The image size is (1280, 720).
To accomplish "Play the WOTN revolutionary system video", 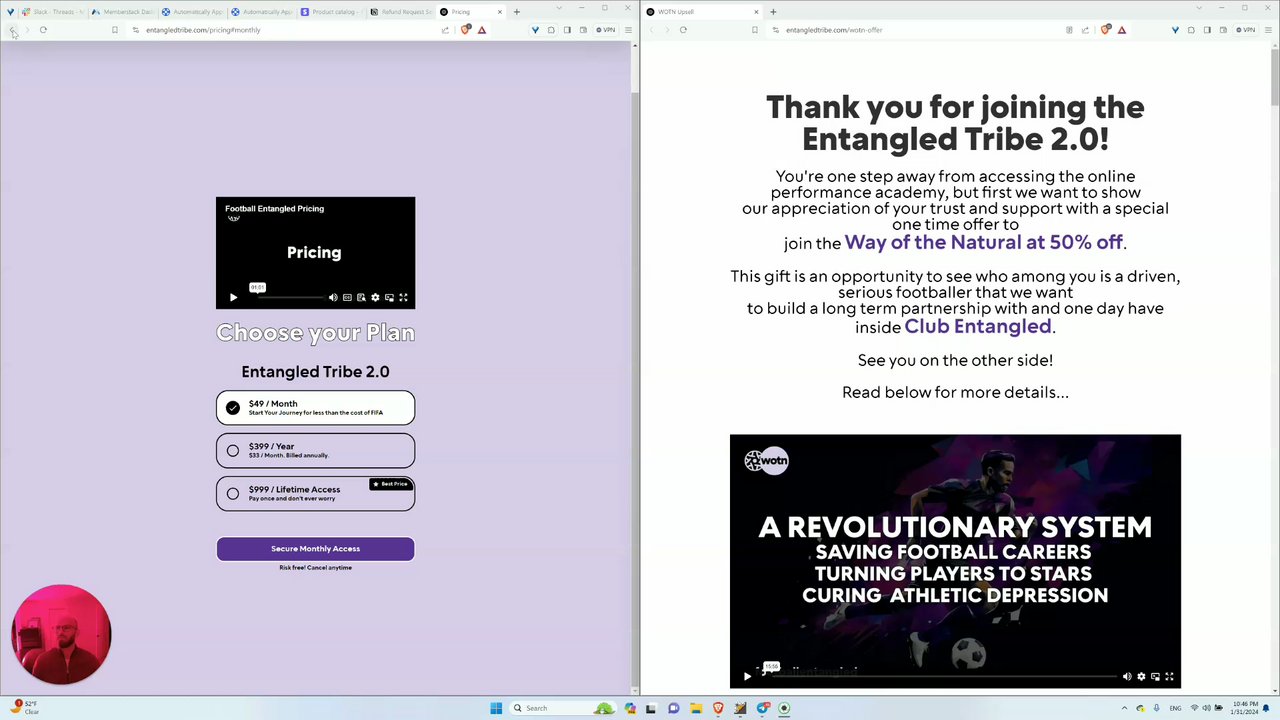I will 747,676.
